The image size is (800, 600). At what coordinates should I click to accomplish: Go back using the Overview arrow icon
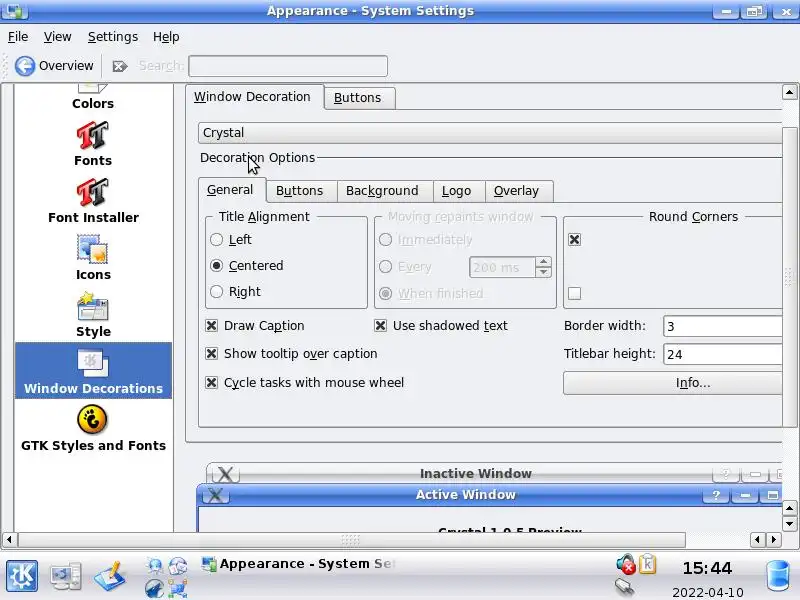(x=24, y=66)
